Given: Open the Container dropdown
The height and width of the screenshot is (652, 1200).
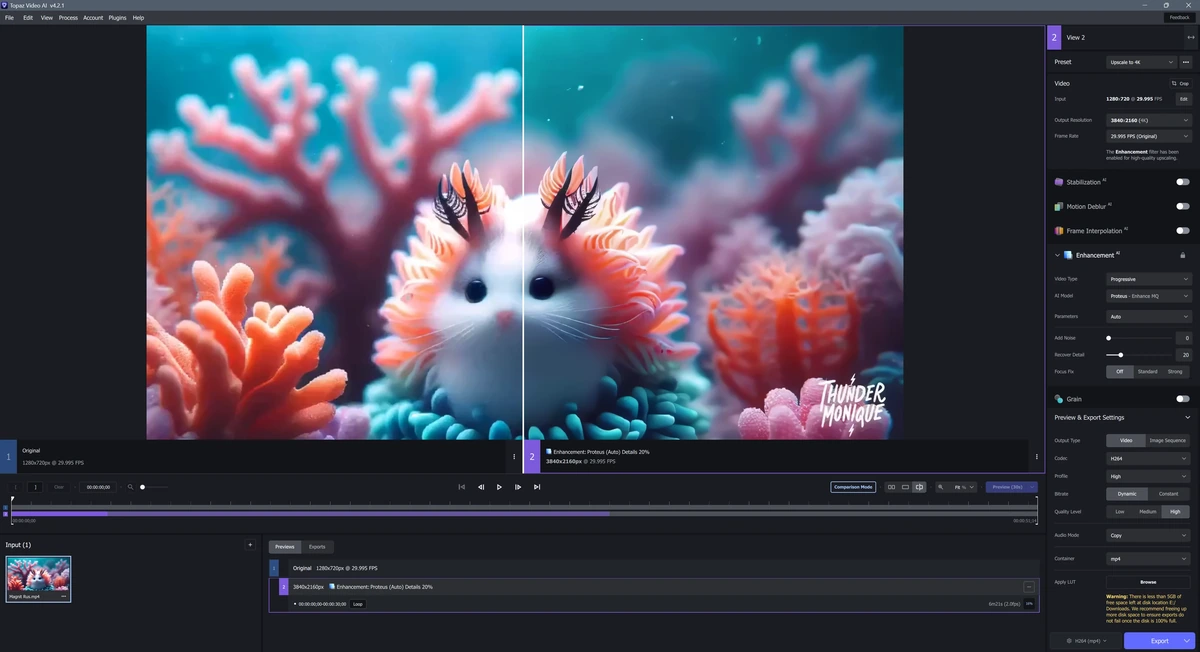Looking at the screenshot, I should pyautogui.click(x=1148, y=559).
